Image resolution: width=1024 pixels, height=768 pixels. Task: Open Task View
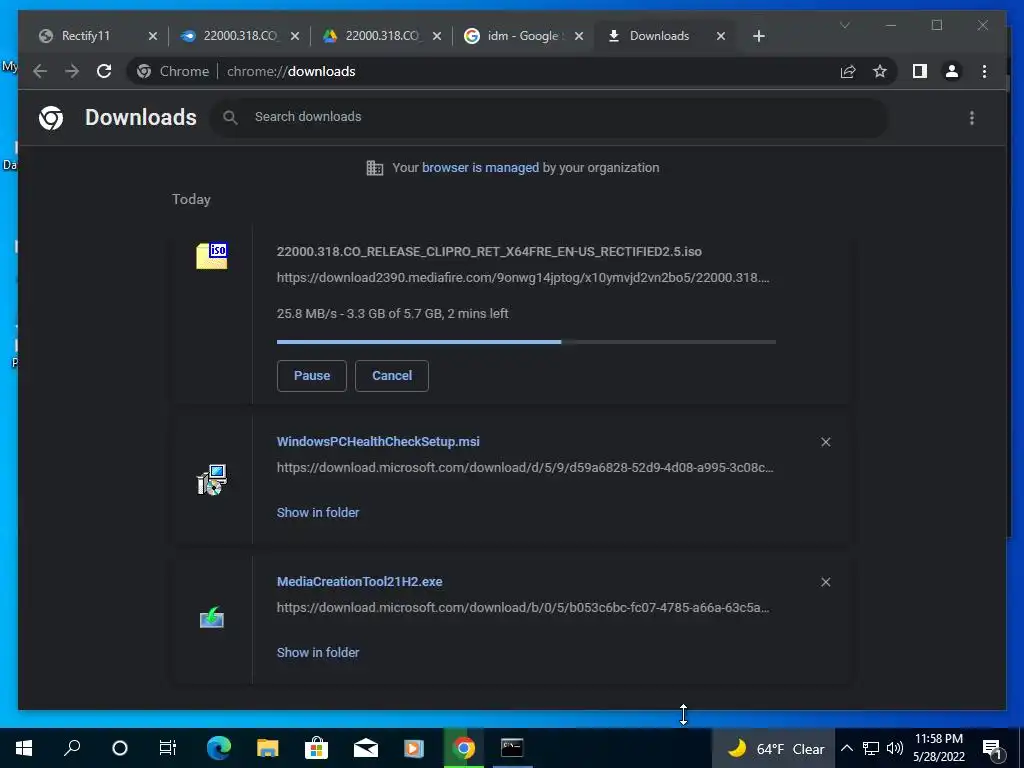pyautogui.click(x=168, y=748)
